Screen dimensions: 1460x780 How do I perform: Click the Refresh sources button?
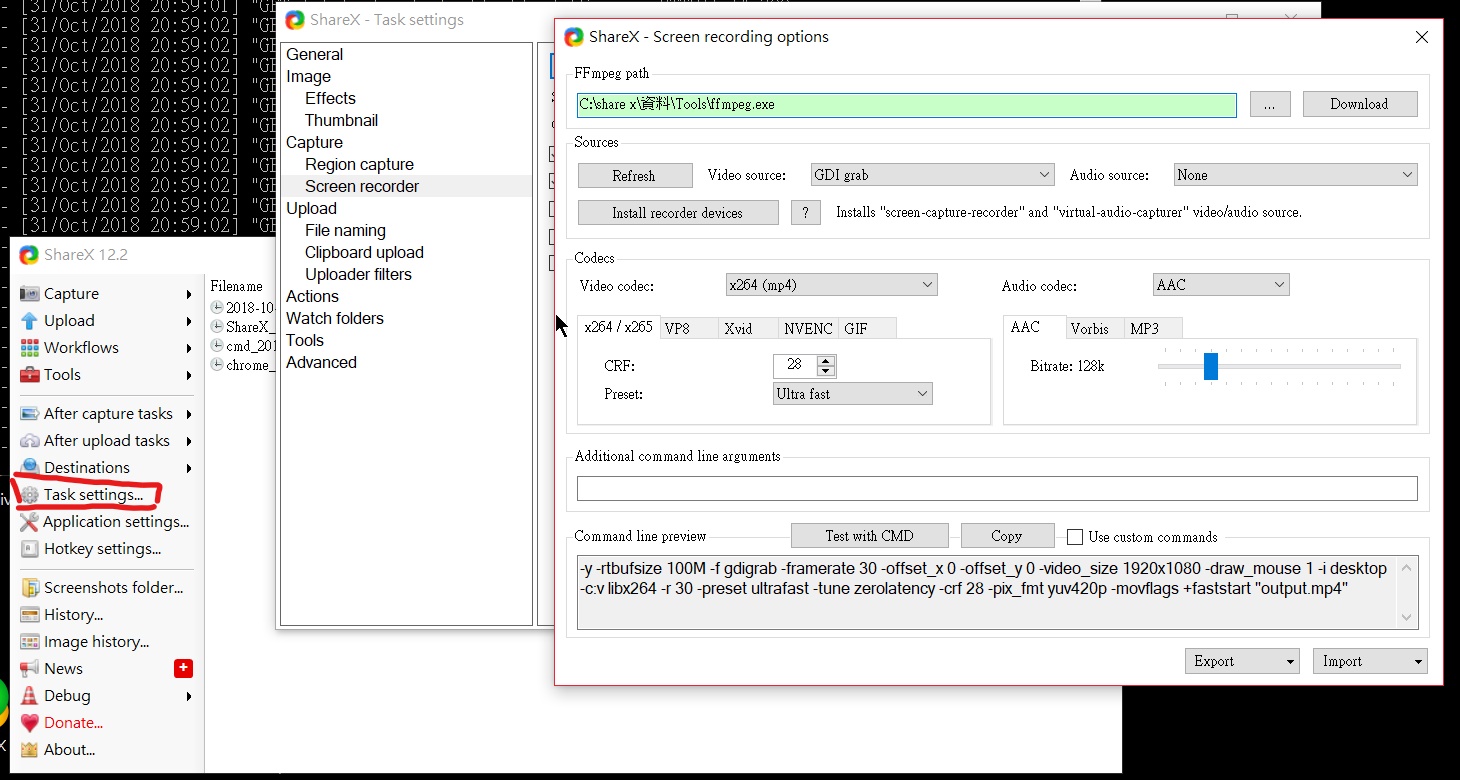pos(635,176)
